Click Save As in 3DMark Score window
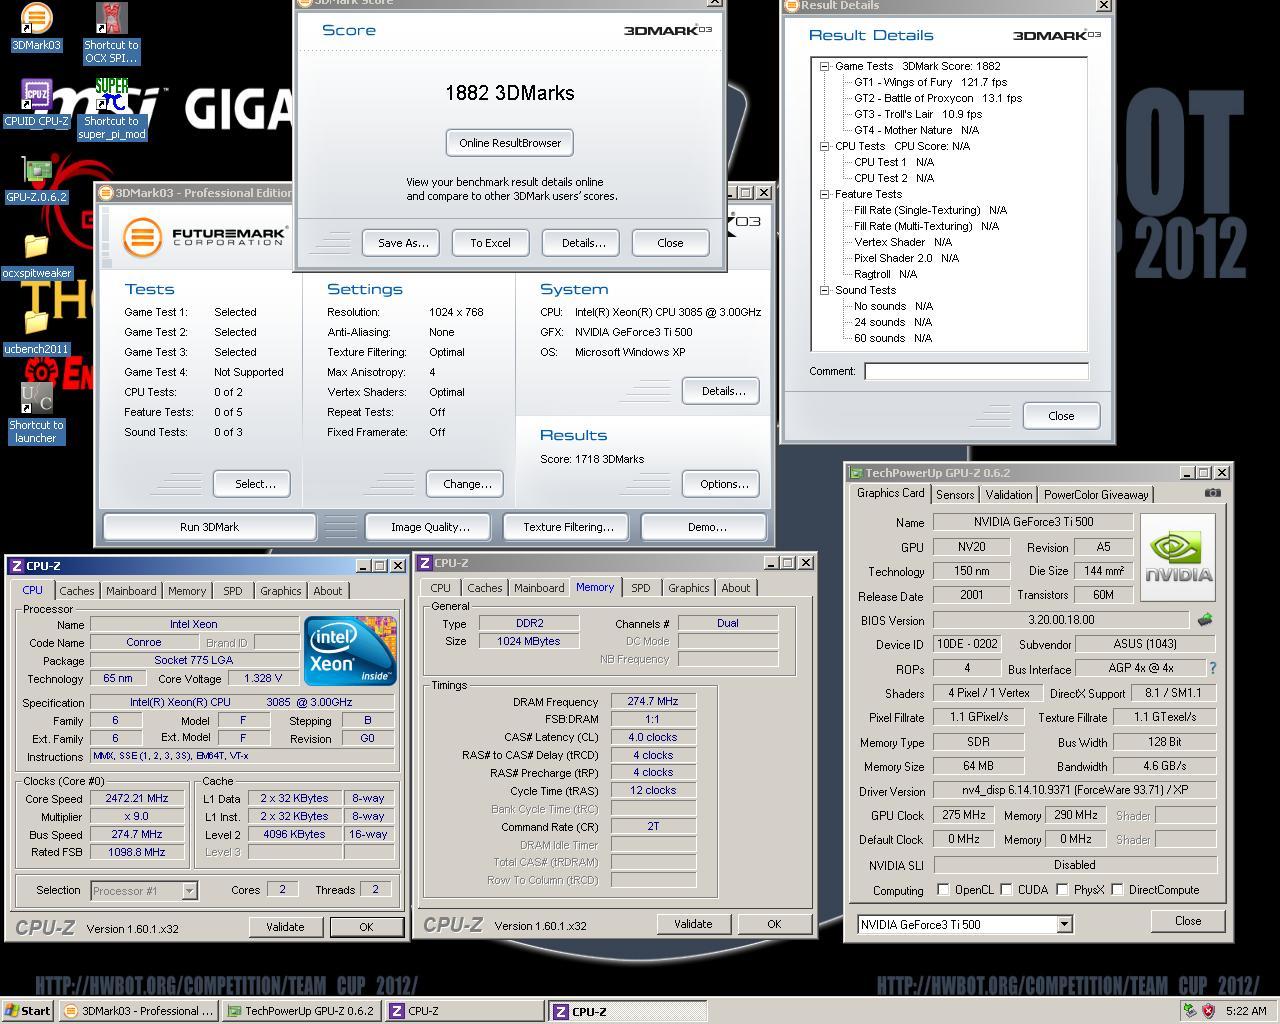 coord(403,243)
